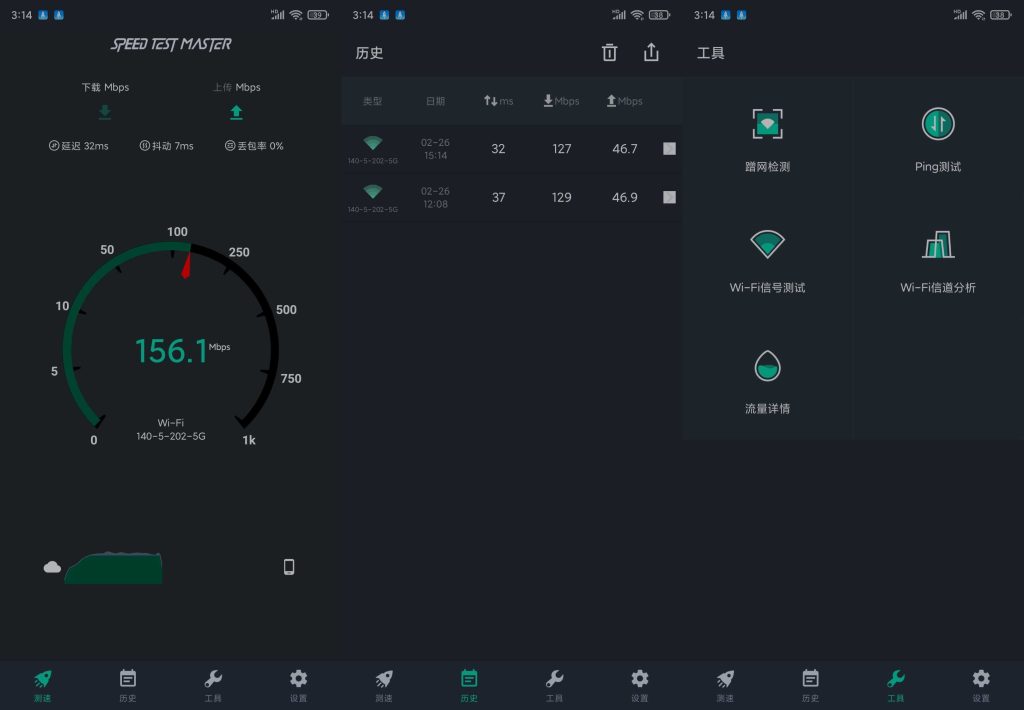
Task: Sort history by download Mbps column
Action: pyautogui.click(x=560, y=100)
